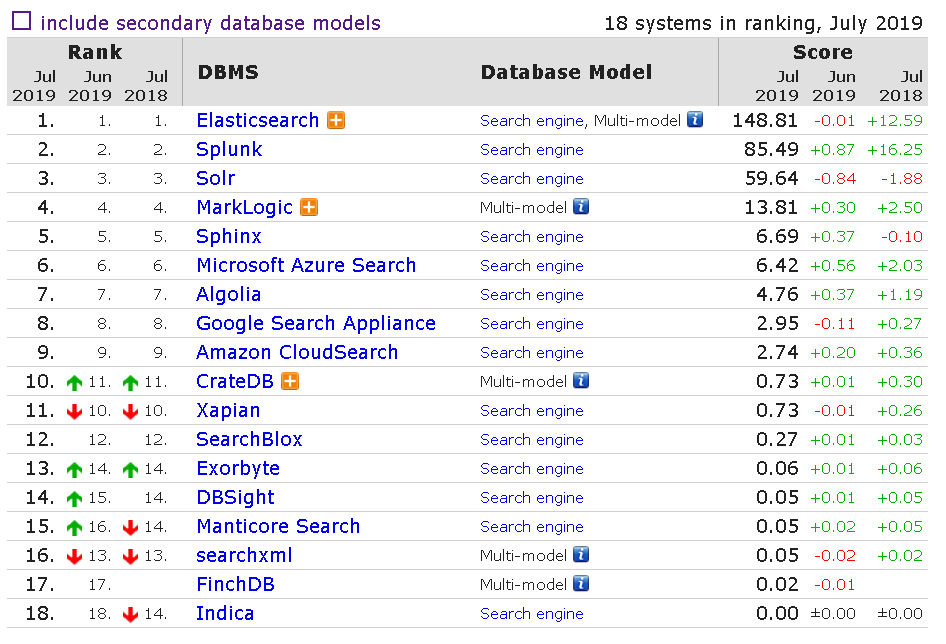Click Search engine link in Algolia row
The width and height of the screenshot is (946, 644).
[x=532, y=295]
